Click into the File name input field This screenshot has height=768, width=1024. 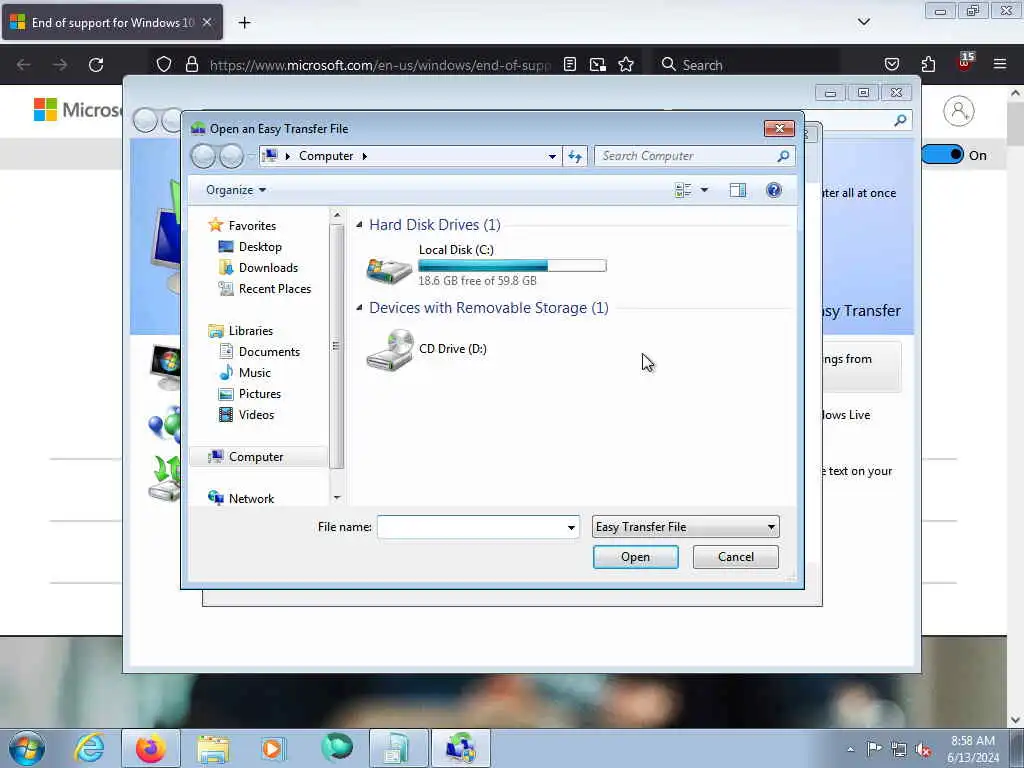pos(472,527)
